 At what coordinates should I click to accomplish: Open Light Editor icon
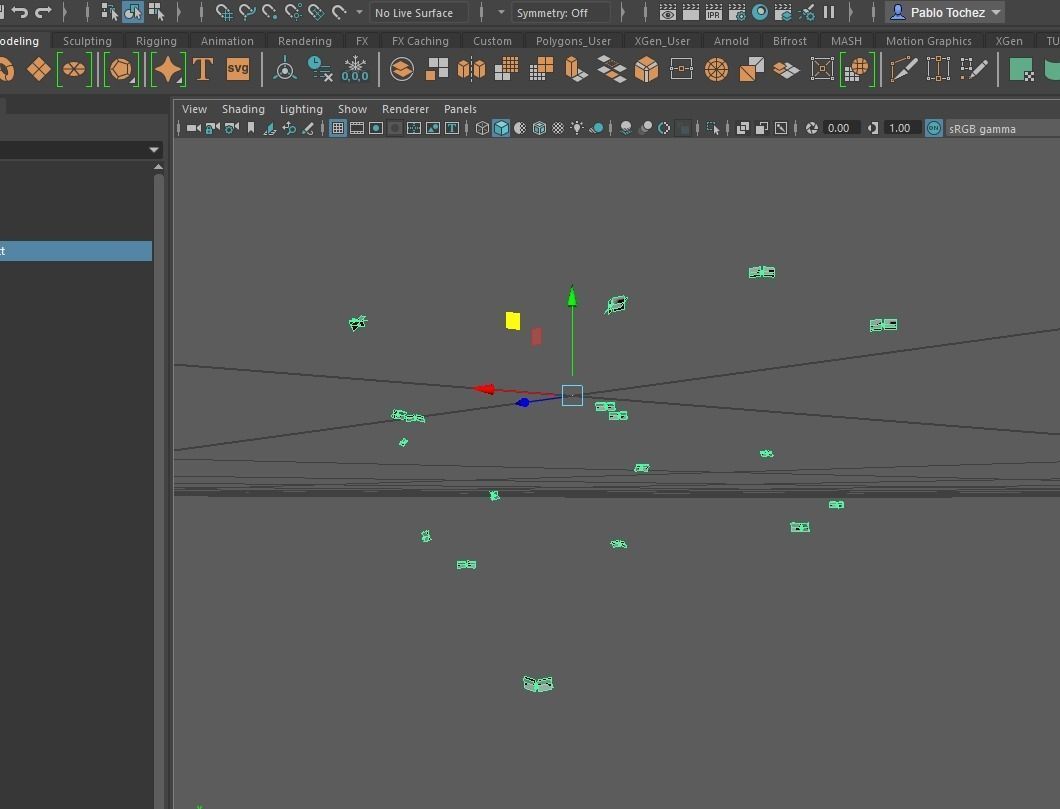click(806, 12)
